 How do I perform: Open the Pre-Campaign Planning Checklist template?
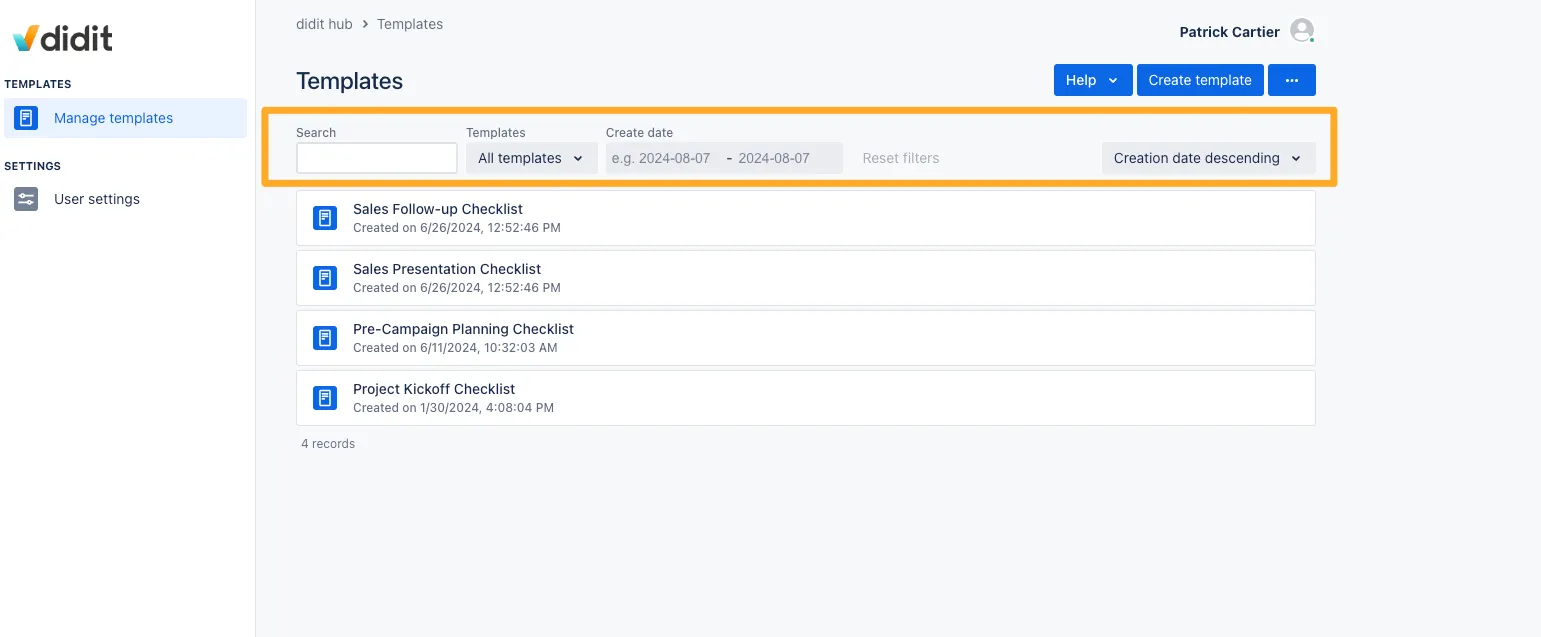point(806,338)
